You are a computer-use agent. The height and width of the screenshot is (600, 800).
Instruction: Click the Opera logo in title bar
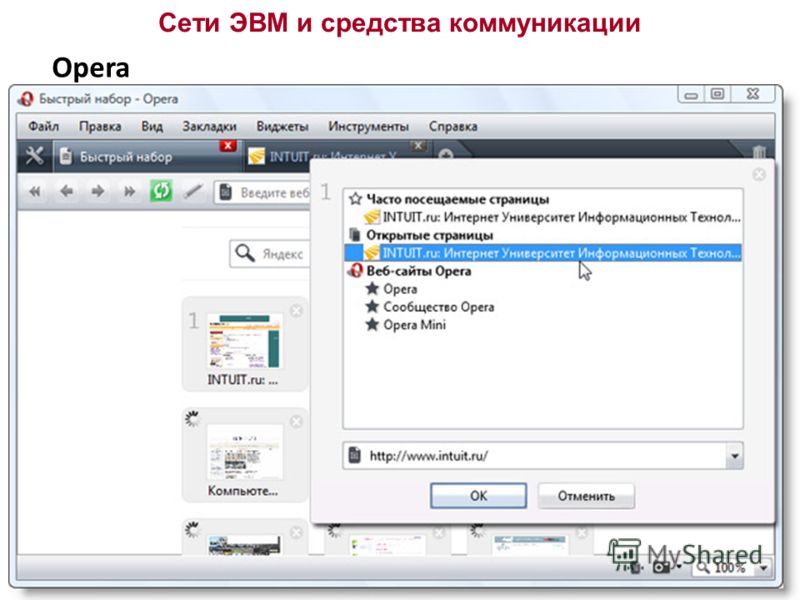(x=26, y=98)
